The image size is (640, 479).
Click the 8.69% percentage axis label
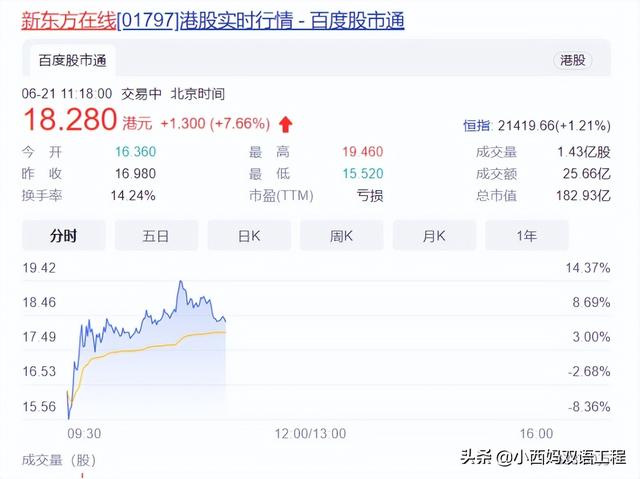591,302
